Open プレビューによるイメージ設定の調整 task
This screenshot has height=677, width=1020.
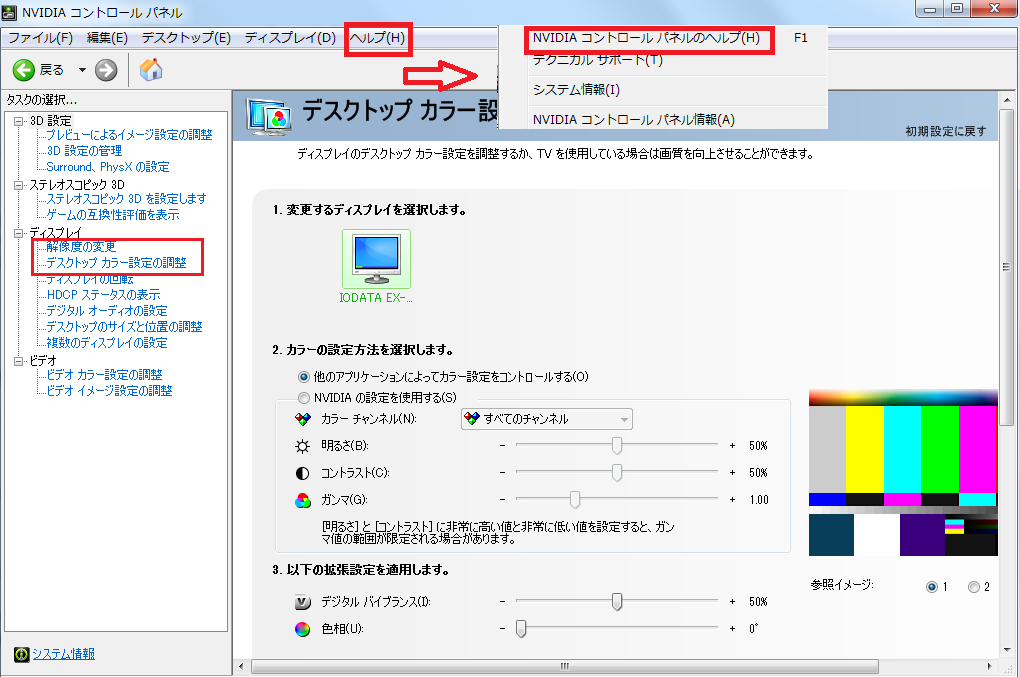129,135
